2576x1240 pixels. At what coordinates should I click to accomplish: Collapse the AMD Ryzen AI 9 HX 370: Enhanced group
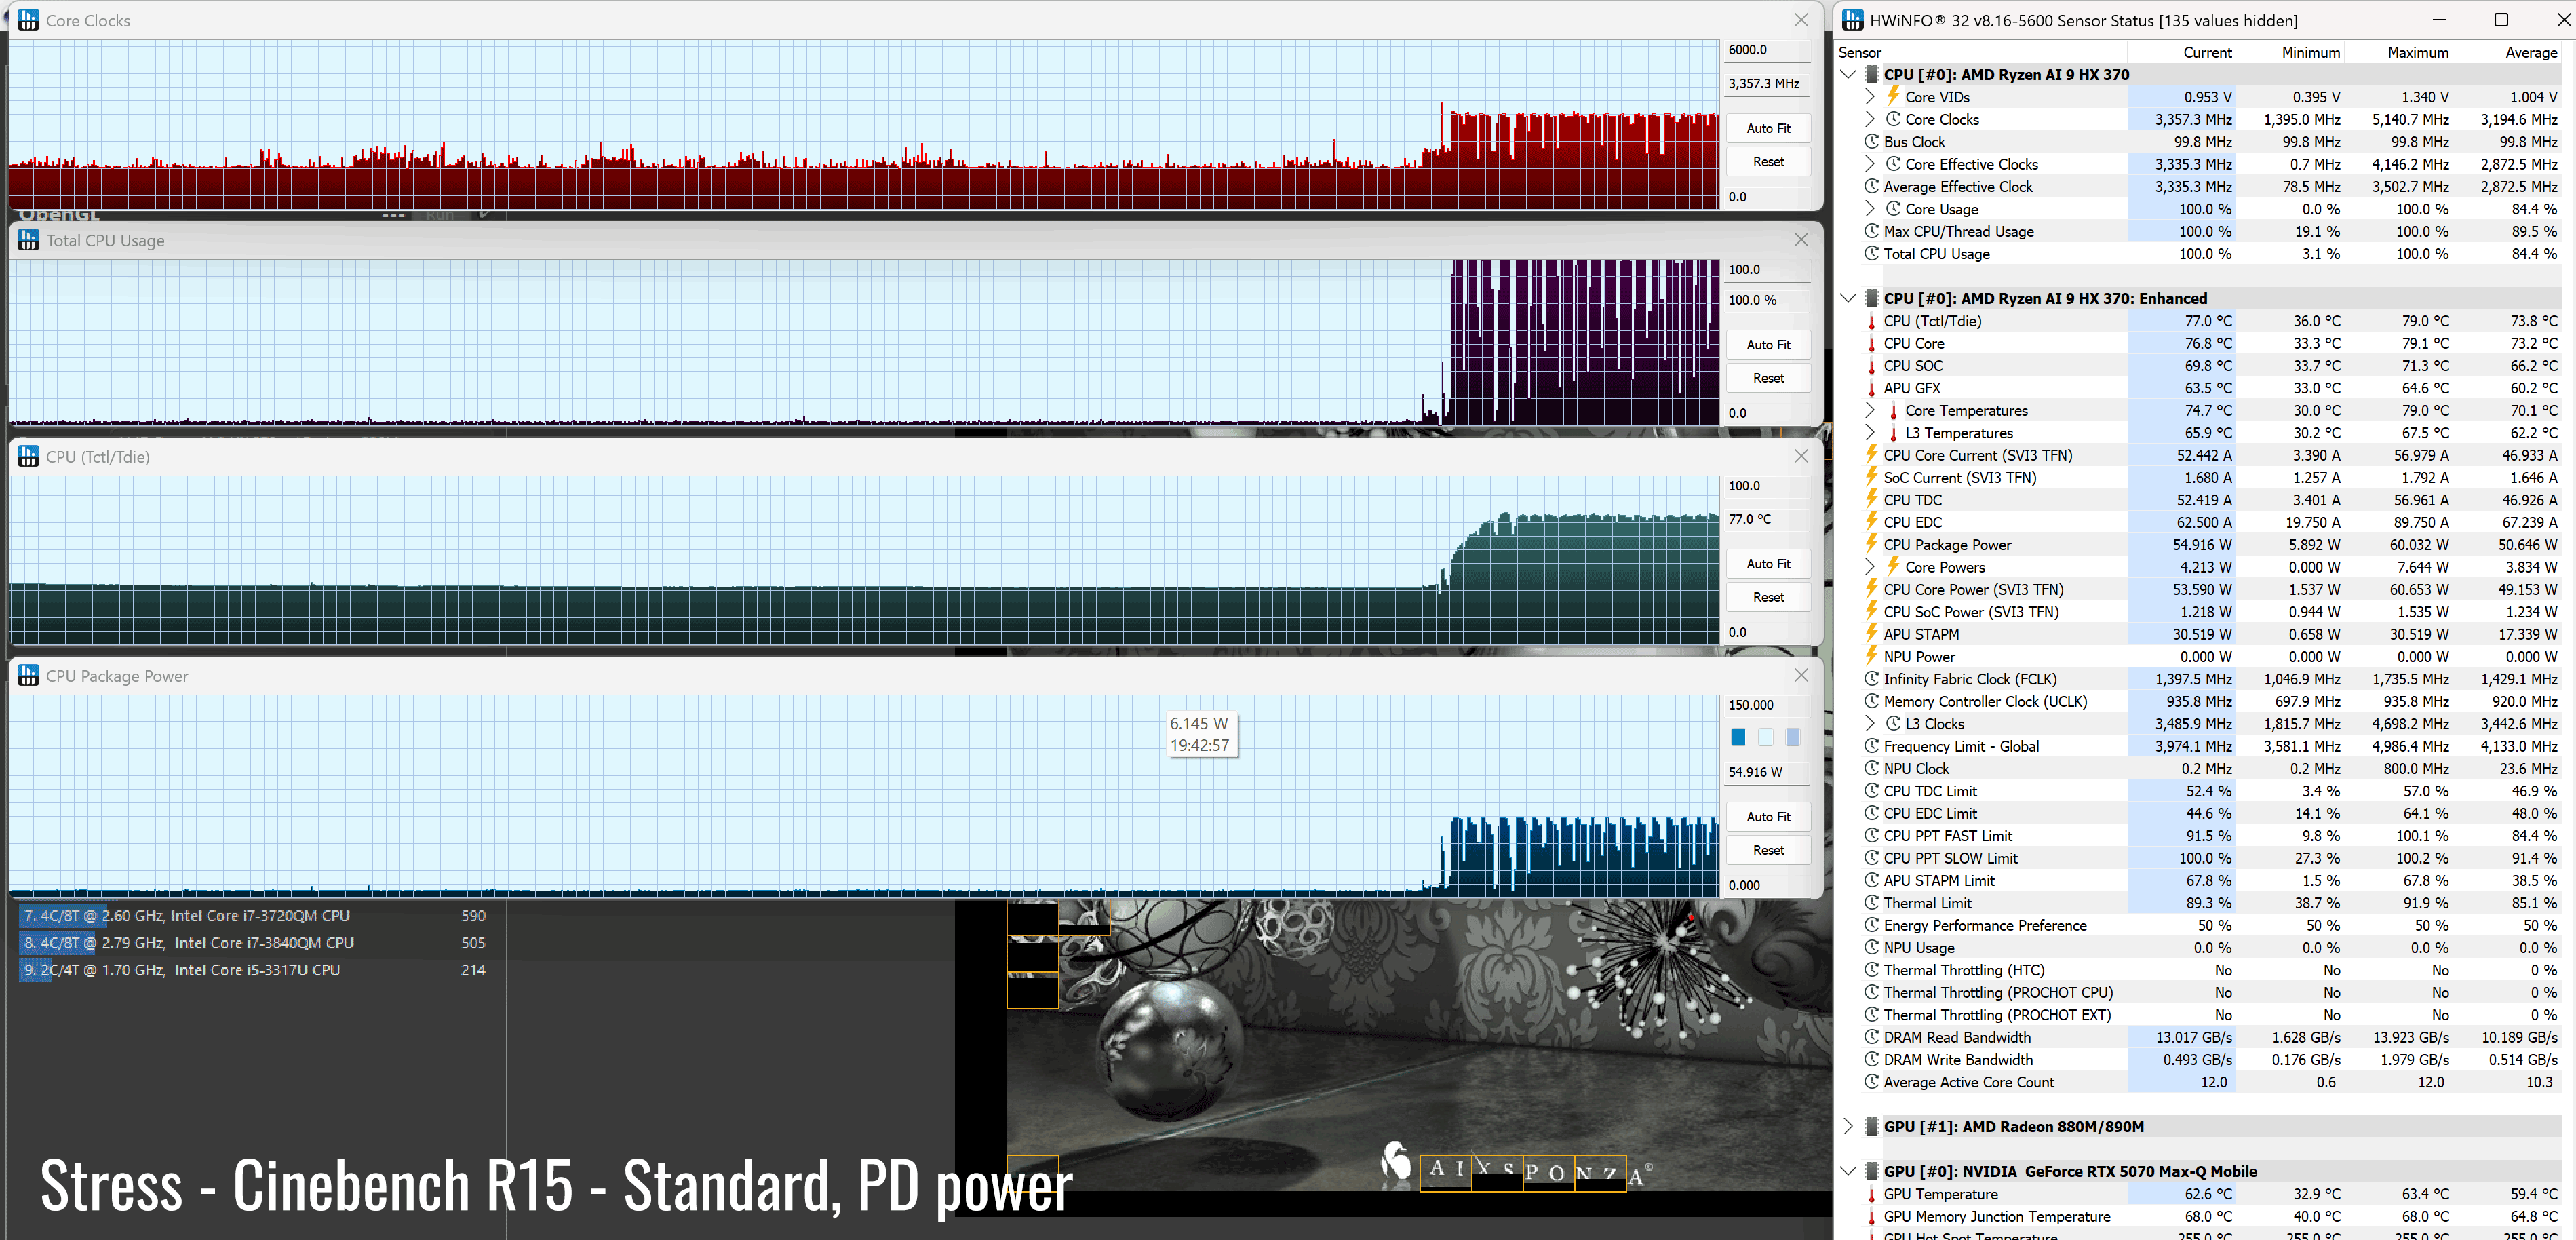1848,298
